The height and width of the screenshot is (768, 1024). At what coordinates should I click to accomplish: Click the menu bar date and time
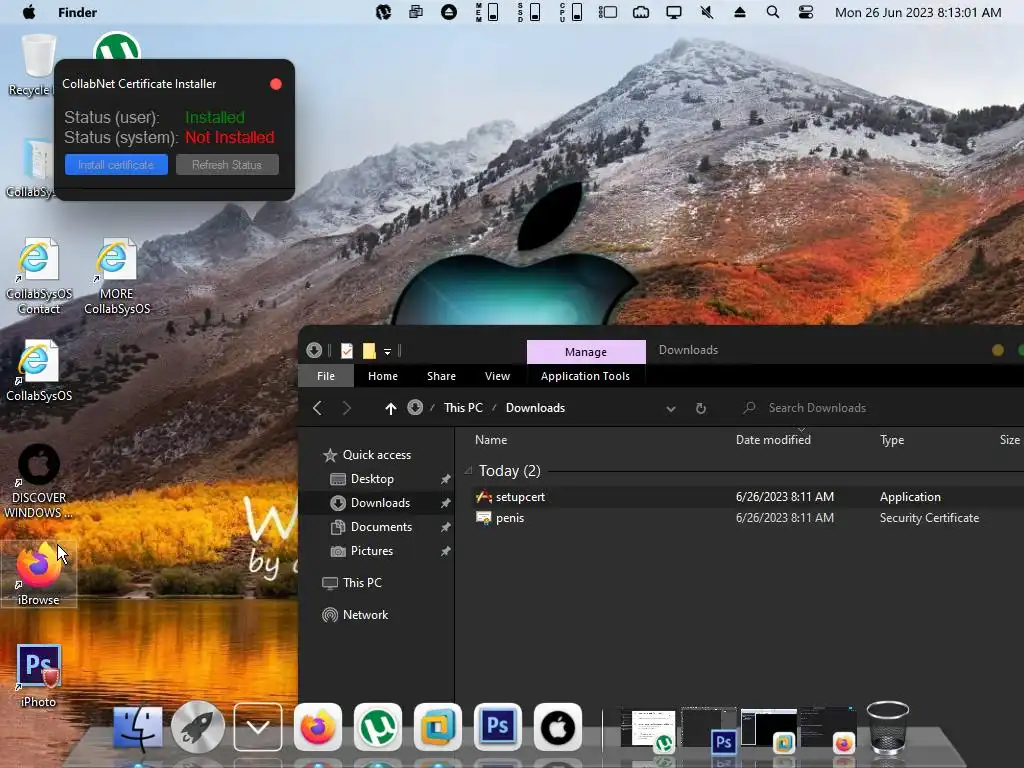click(x=918, y=12)
